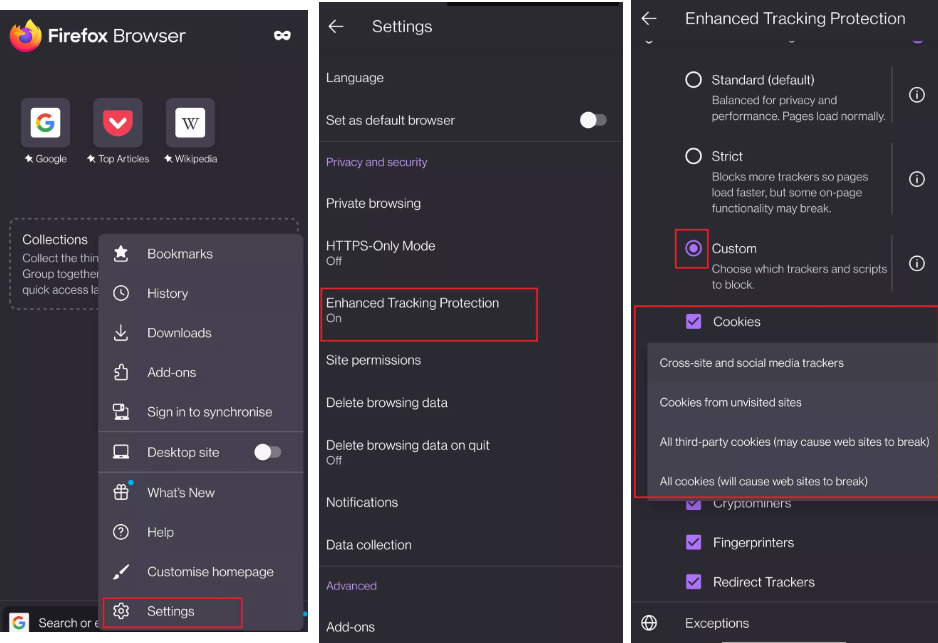Screen dimensions: 938x643
Task: Choose Cross-site and social media trackers option
Action: tap(792, 363)
